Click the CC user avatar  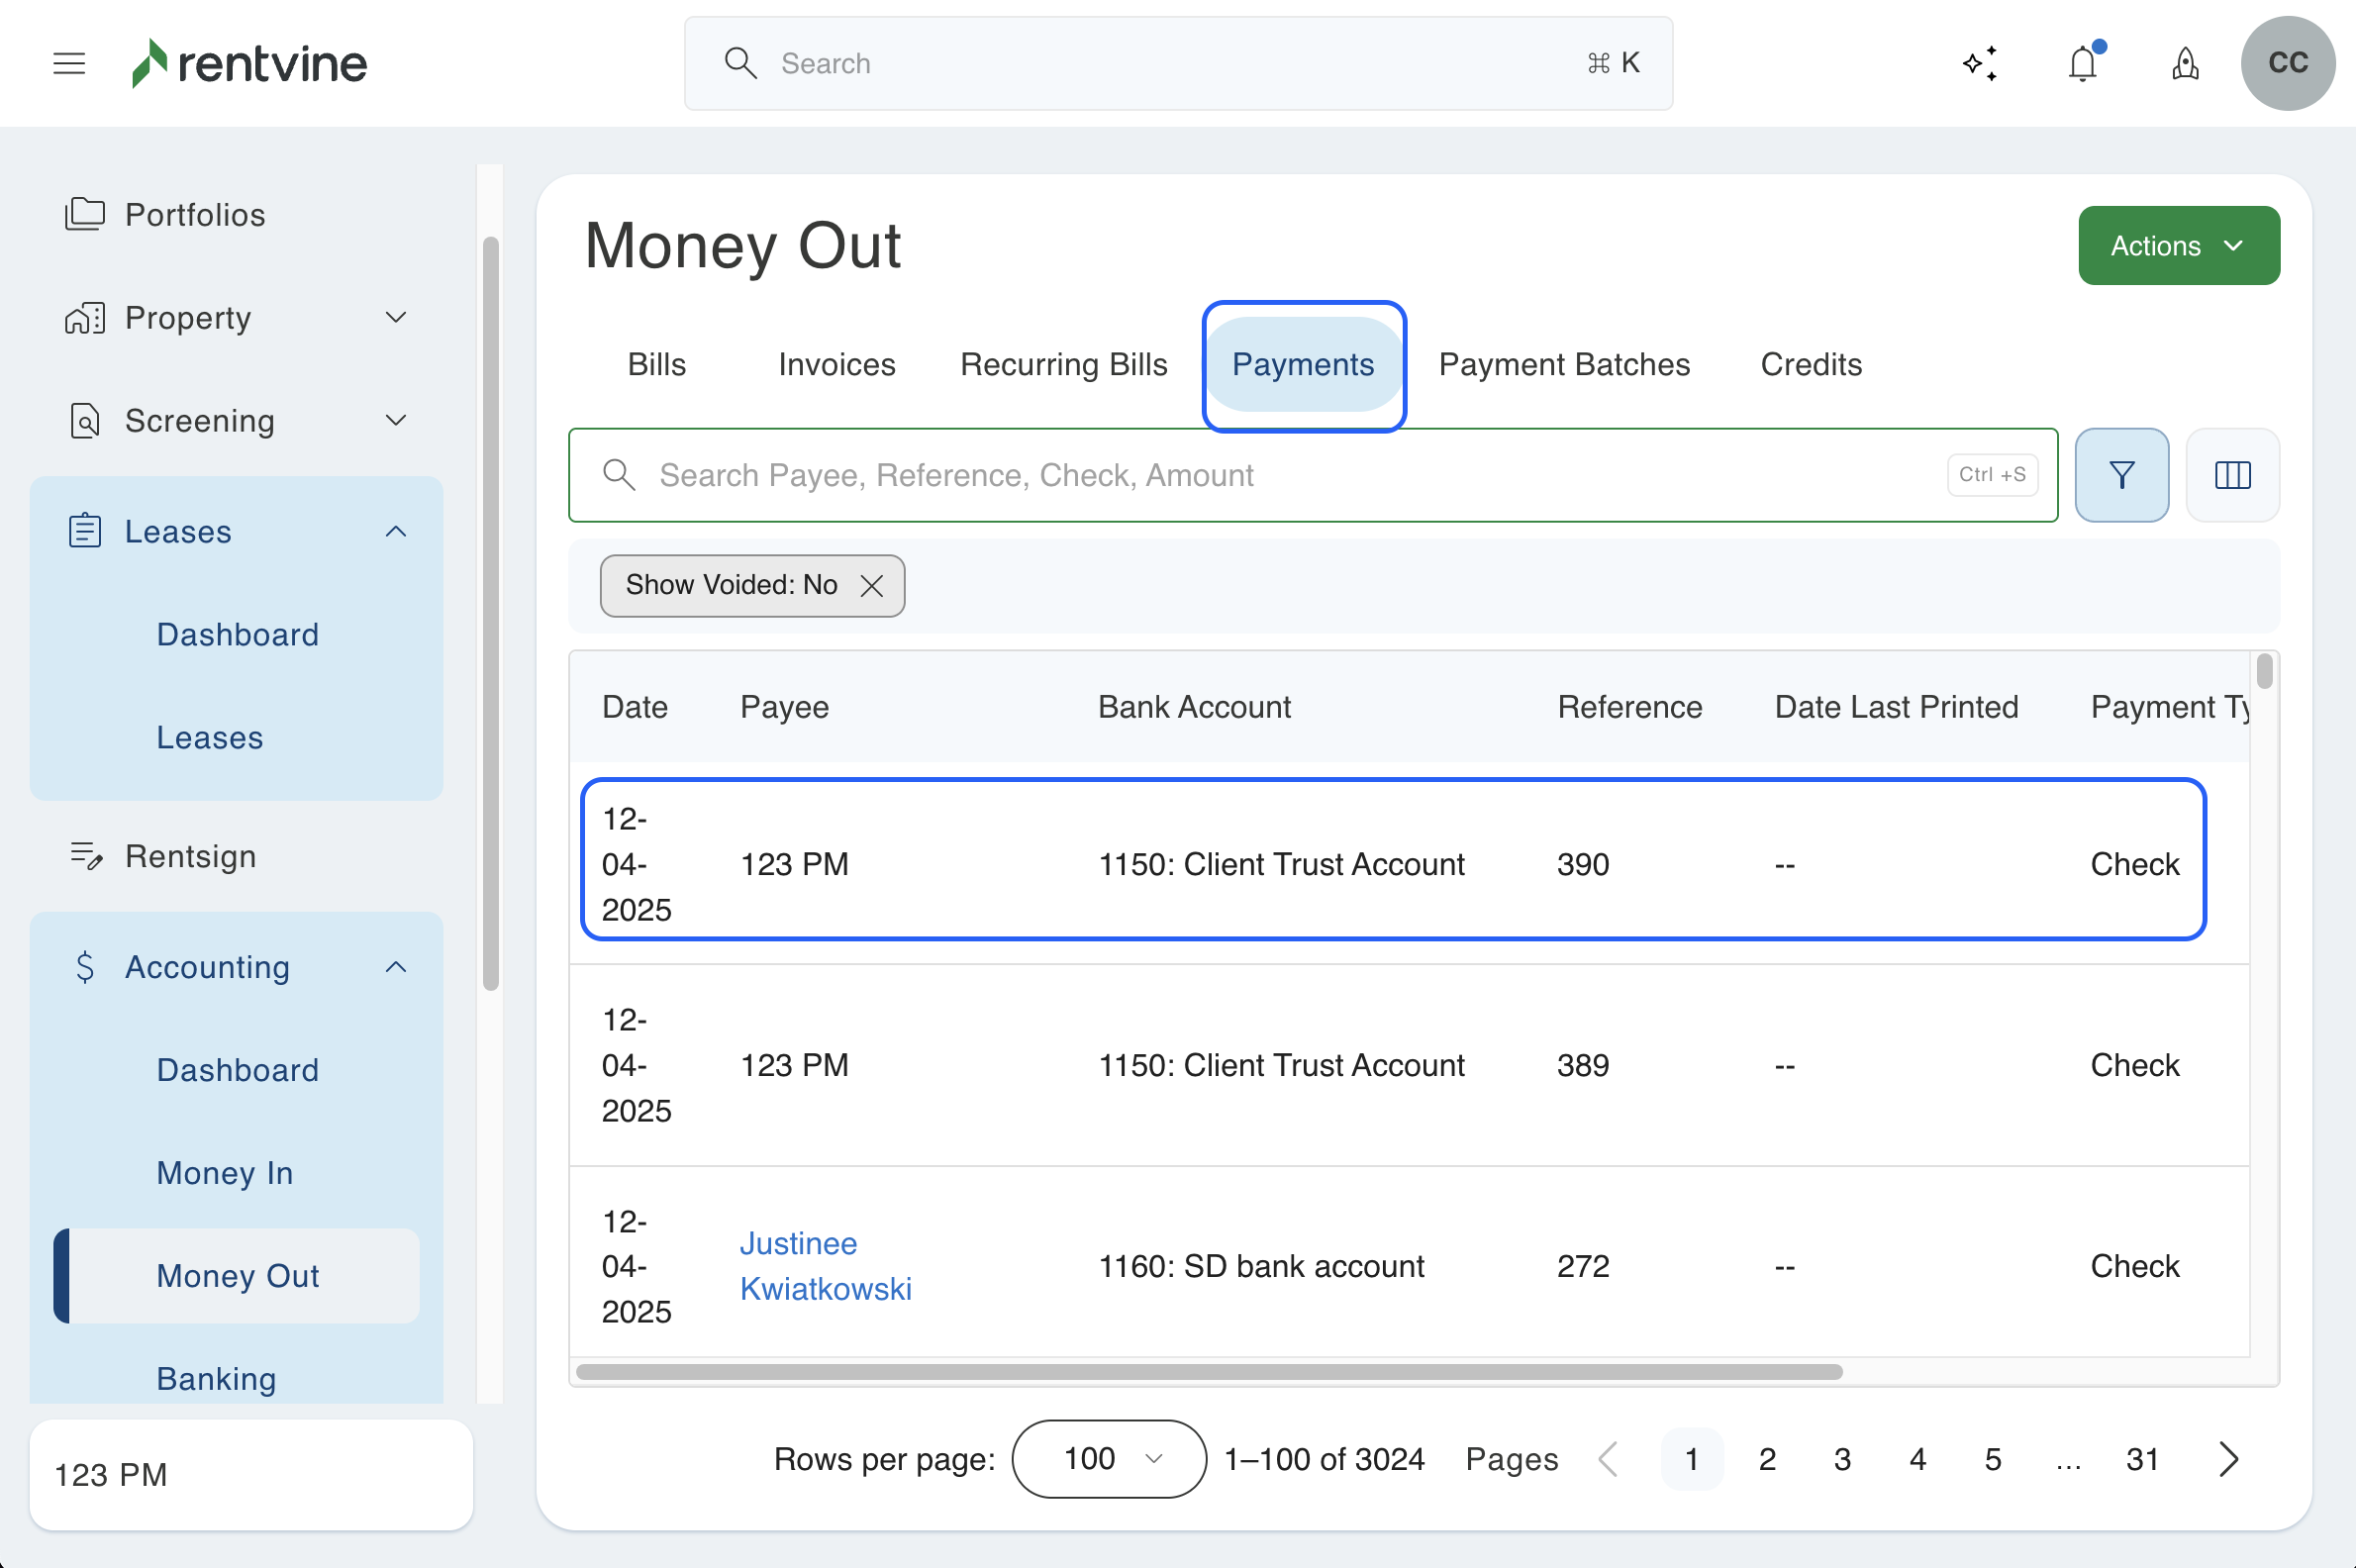[x=2287, y=63]
